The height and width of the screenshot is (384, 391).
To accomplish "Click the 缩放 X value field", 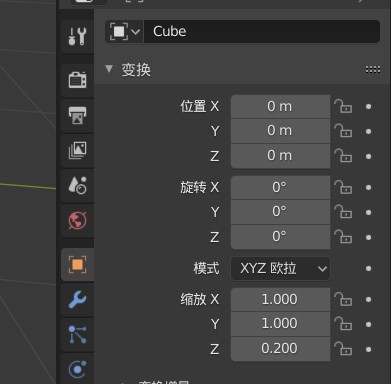I will pyautogui.click(x=280, y=300).
